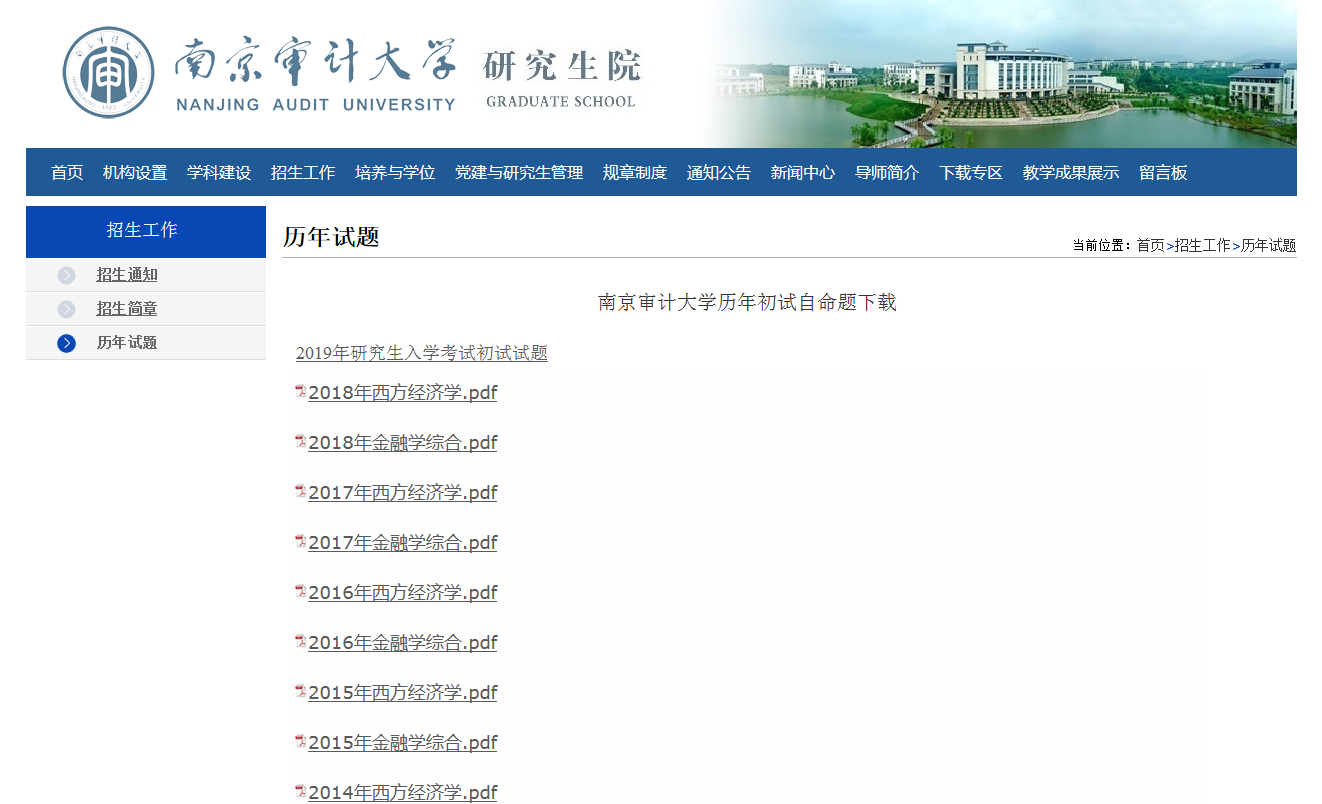1322x804 pixels.
Task: Click the PDF icon beside 2016年西方经济学.pdf
Action: tap(300, 592)
